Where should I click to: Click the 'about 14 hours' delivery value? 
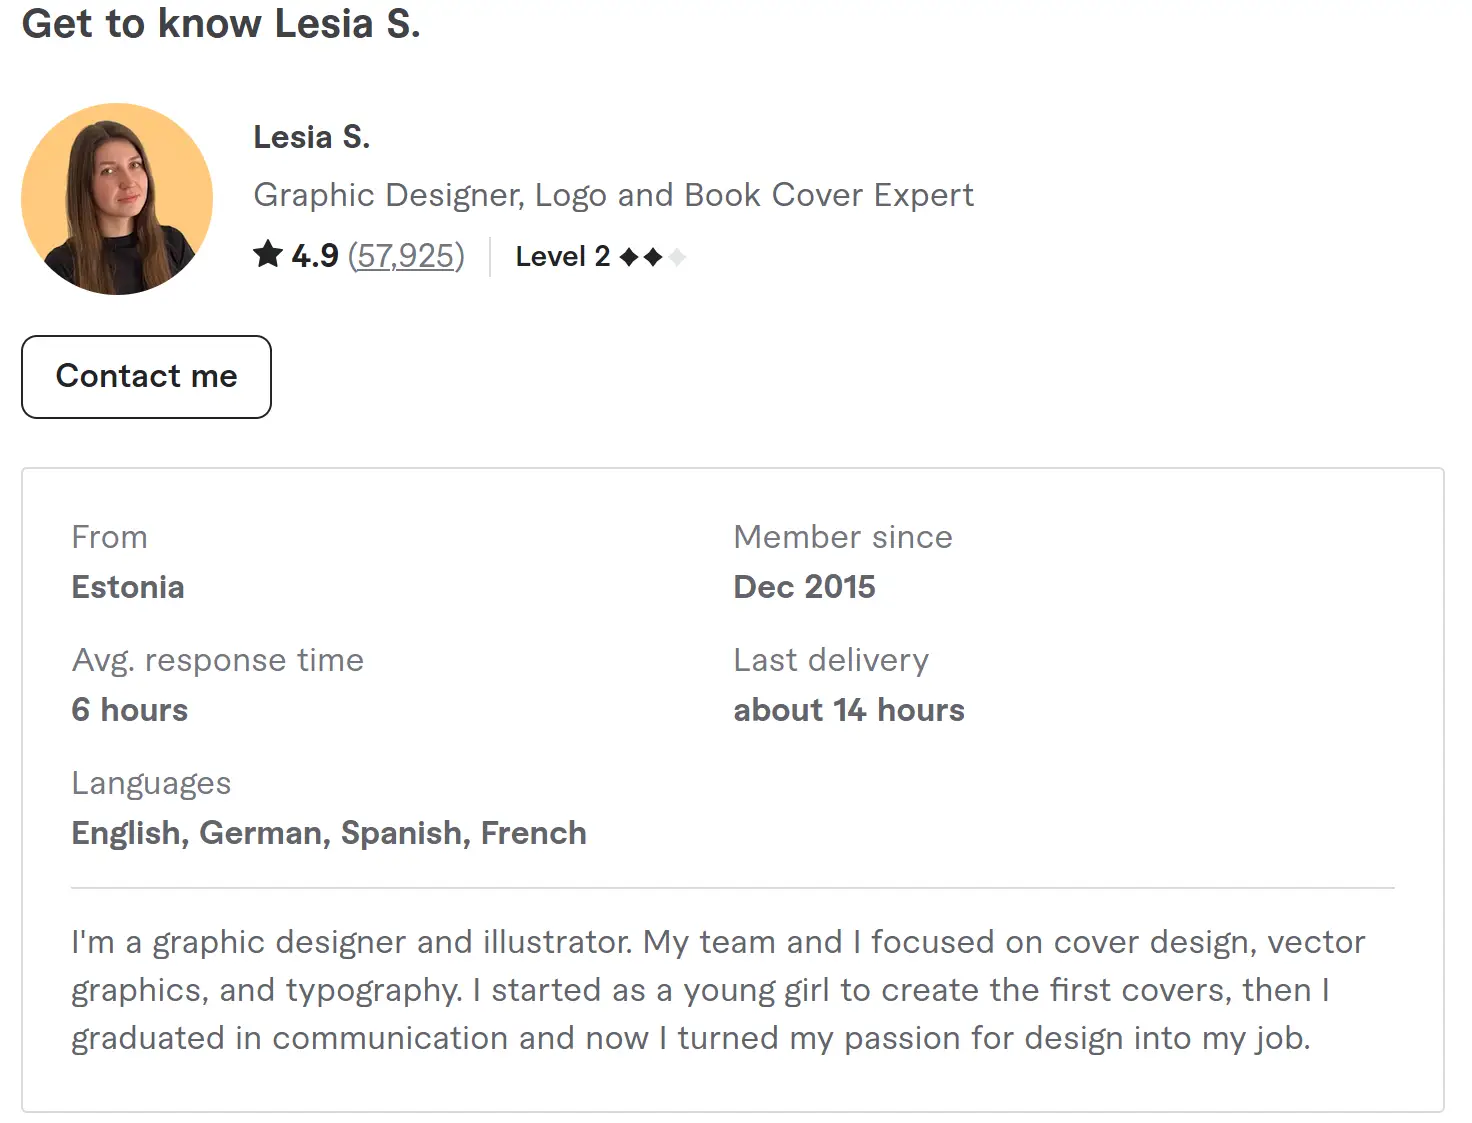[x=849, y=710]
